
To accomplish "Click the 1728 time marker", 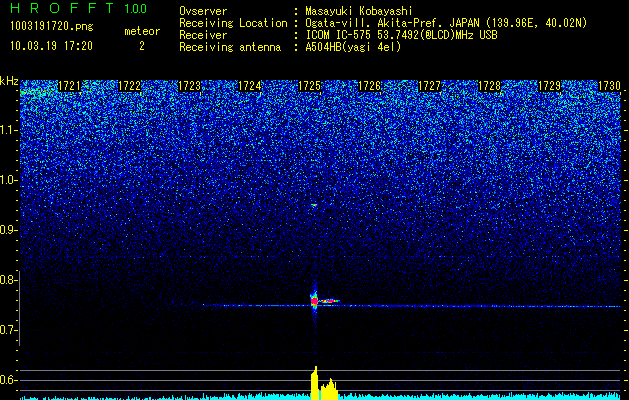I will tap(489, 86).
